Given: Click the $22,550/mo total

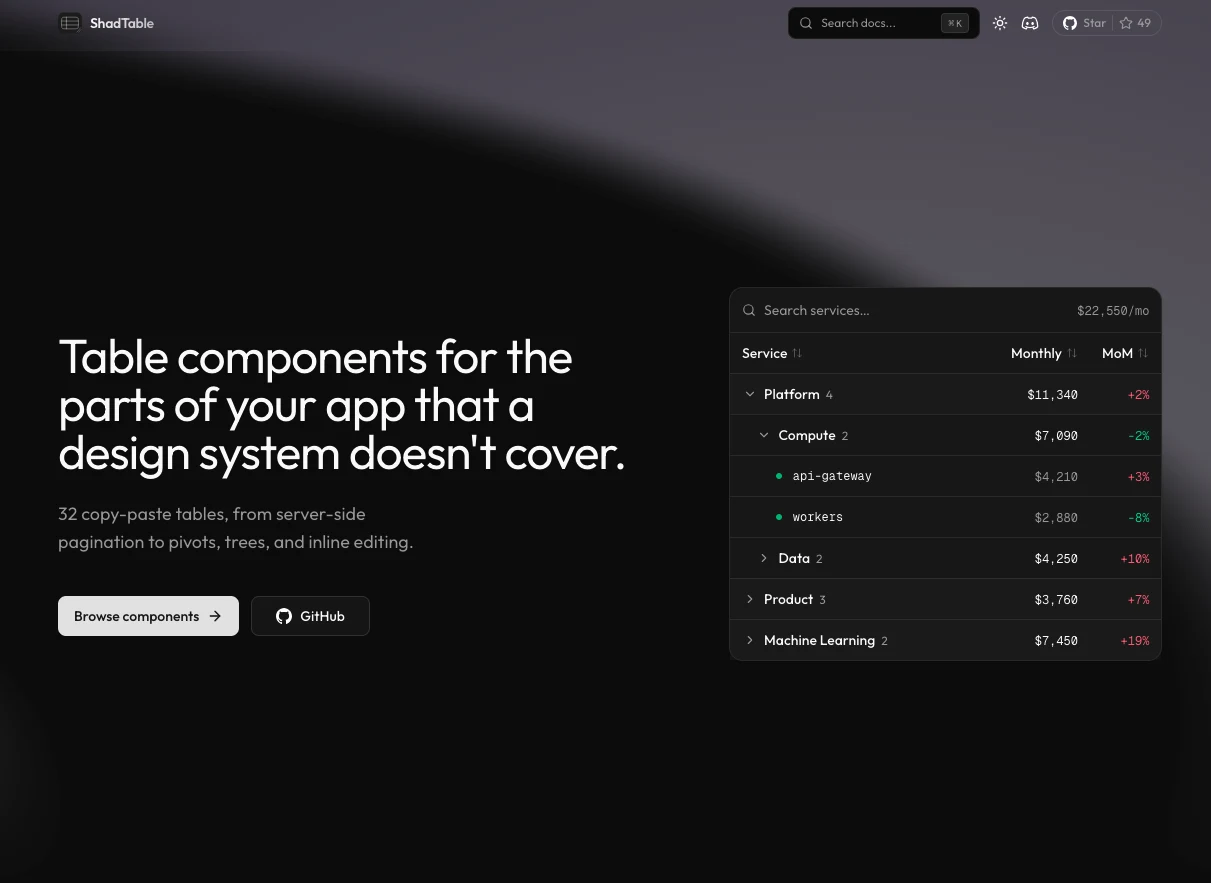Looking at the screenshot, I should tap(1113, 311).
